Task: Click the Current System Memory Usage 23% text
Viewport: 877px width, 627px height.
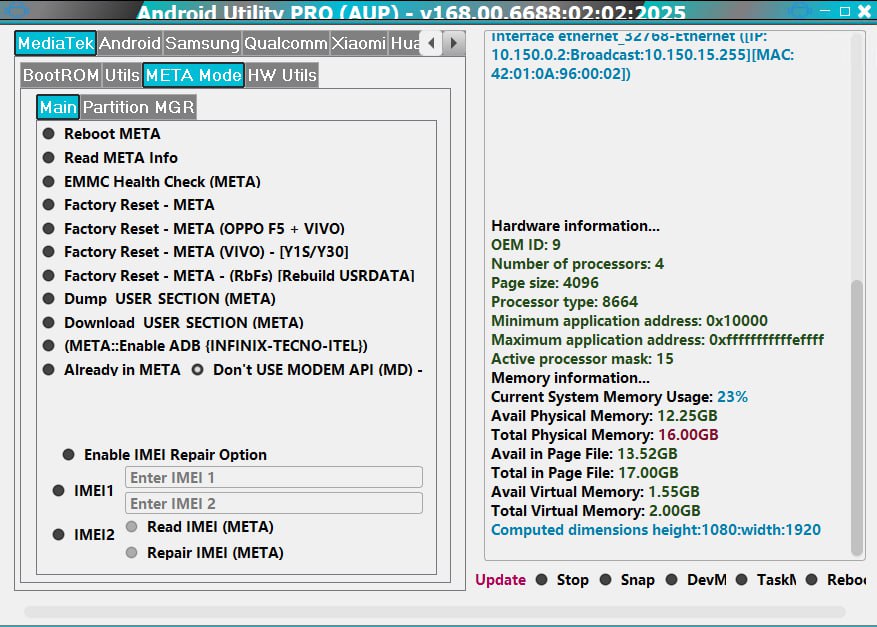Action: click(x=619, y=397)
